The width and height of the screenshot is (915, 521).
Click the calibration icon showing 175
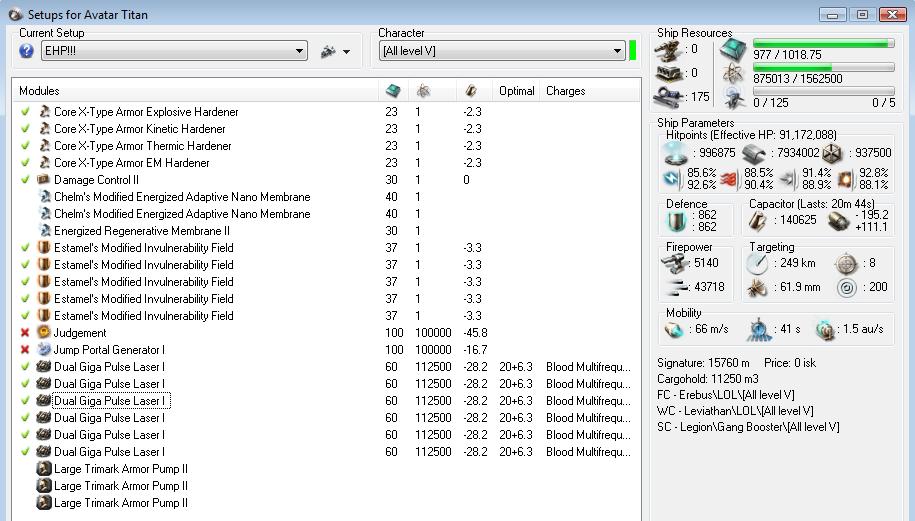tap(668, 97)
